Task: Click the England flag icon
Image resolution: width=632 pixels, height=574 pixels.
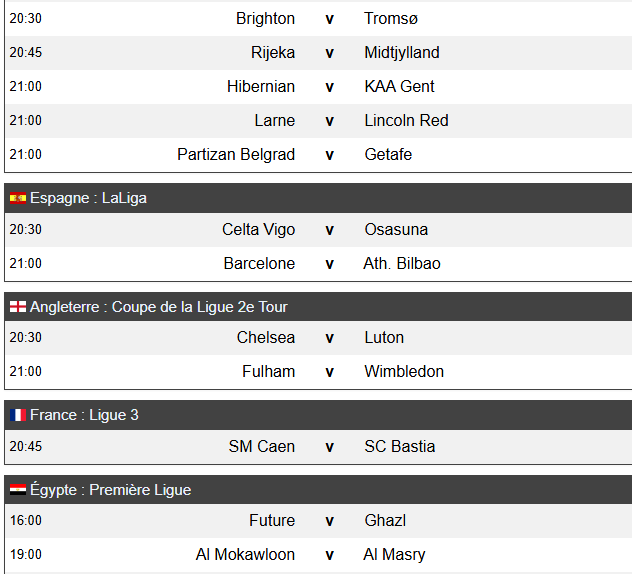Action: pyautogui.click(x=18, y=307)
